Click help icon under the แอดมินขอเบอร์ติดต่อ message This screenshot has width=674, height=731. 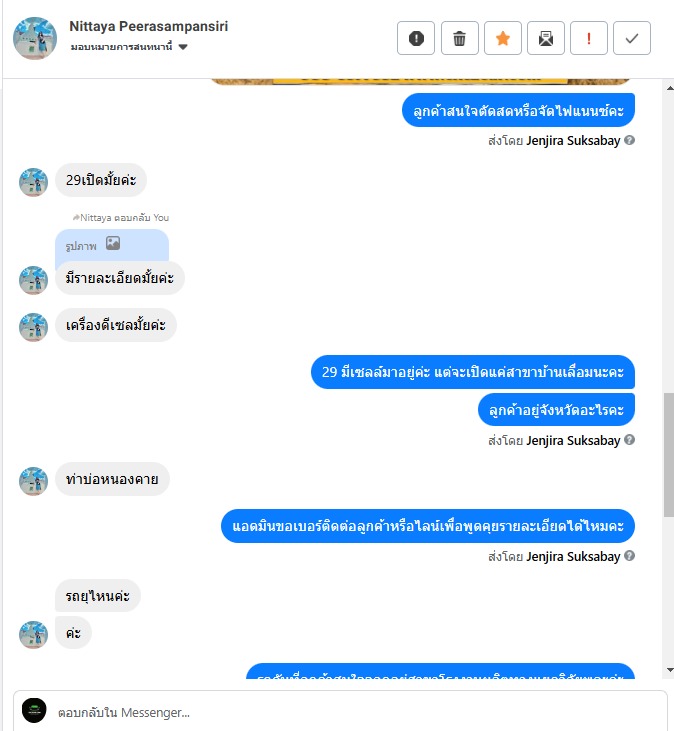point(629,556)
